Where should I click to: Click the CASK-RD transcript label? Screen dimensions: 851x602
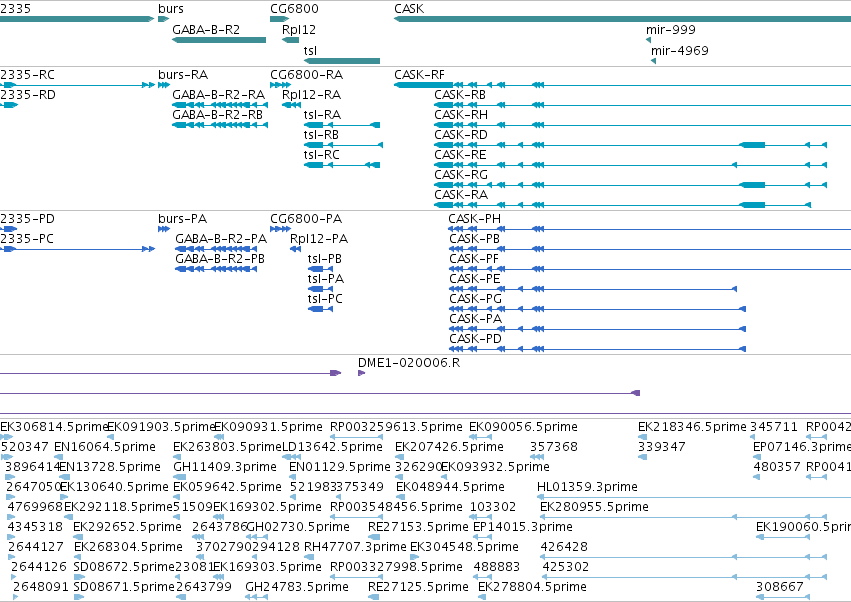(461, 135)
